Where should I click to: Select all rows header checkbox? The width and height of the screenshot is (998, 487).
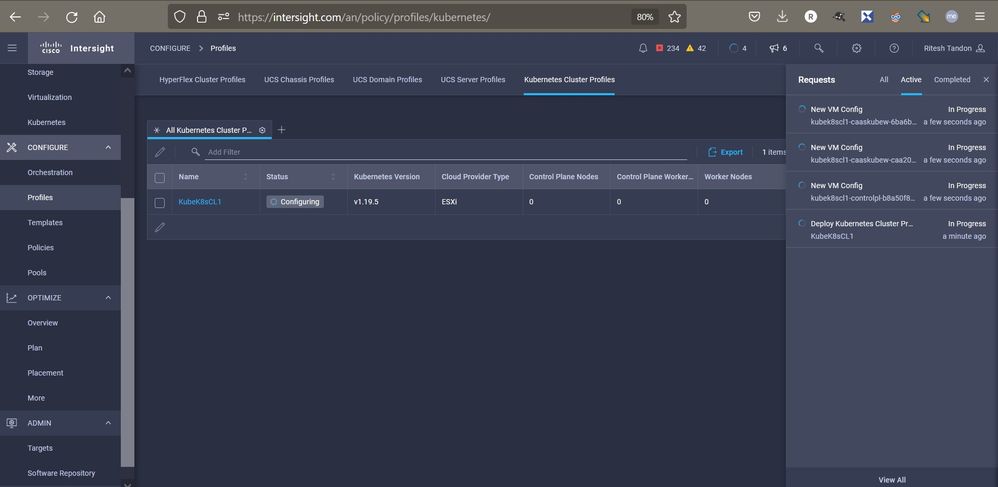click(x=160, y=178)
